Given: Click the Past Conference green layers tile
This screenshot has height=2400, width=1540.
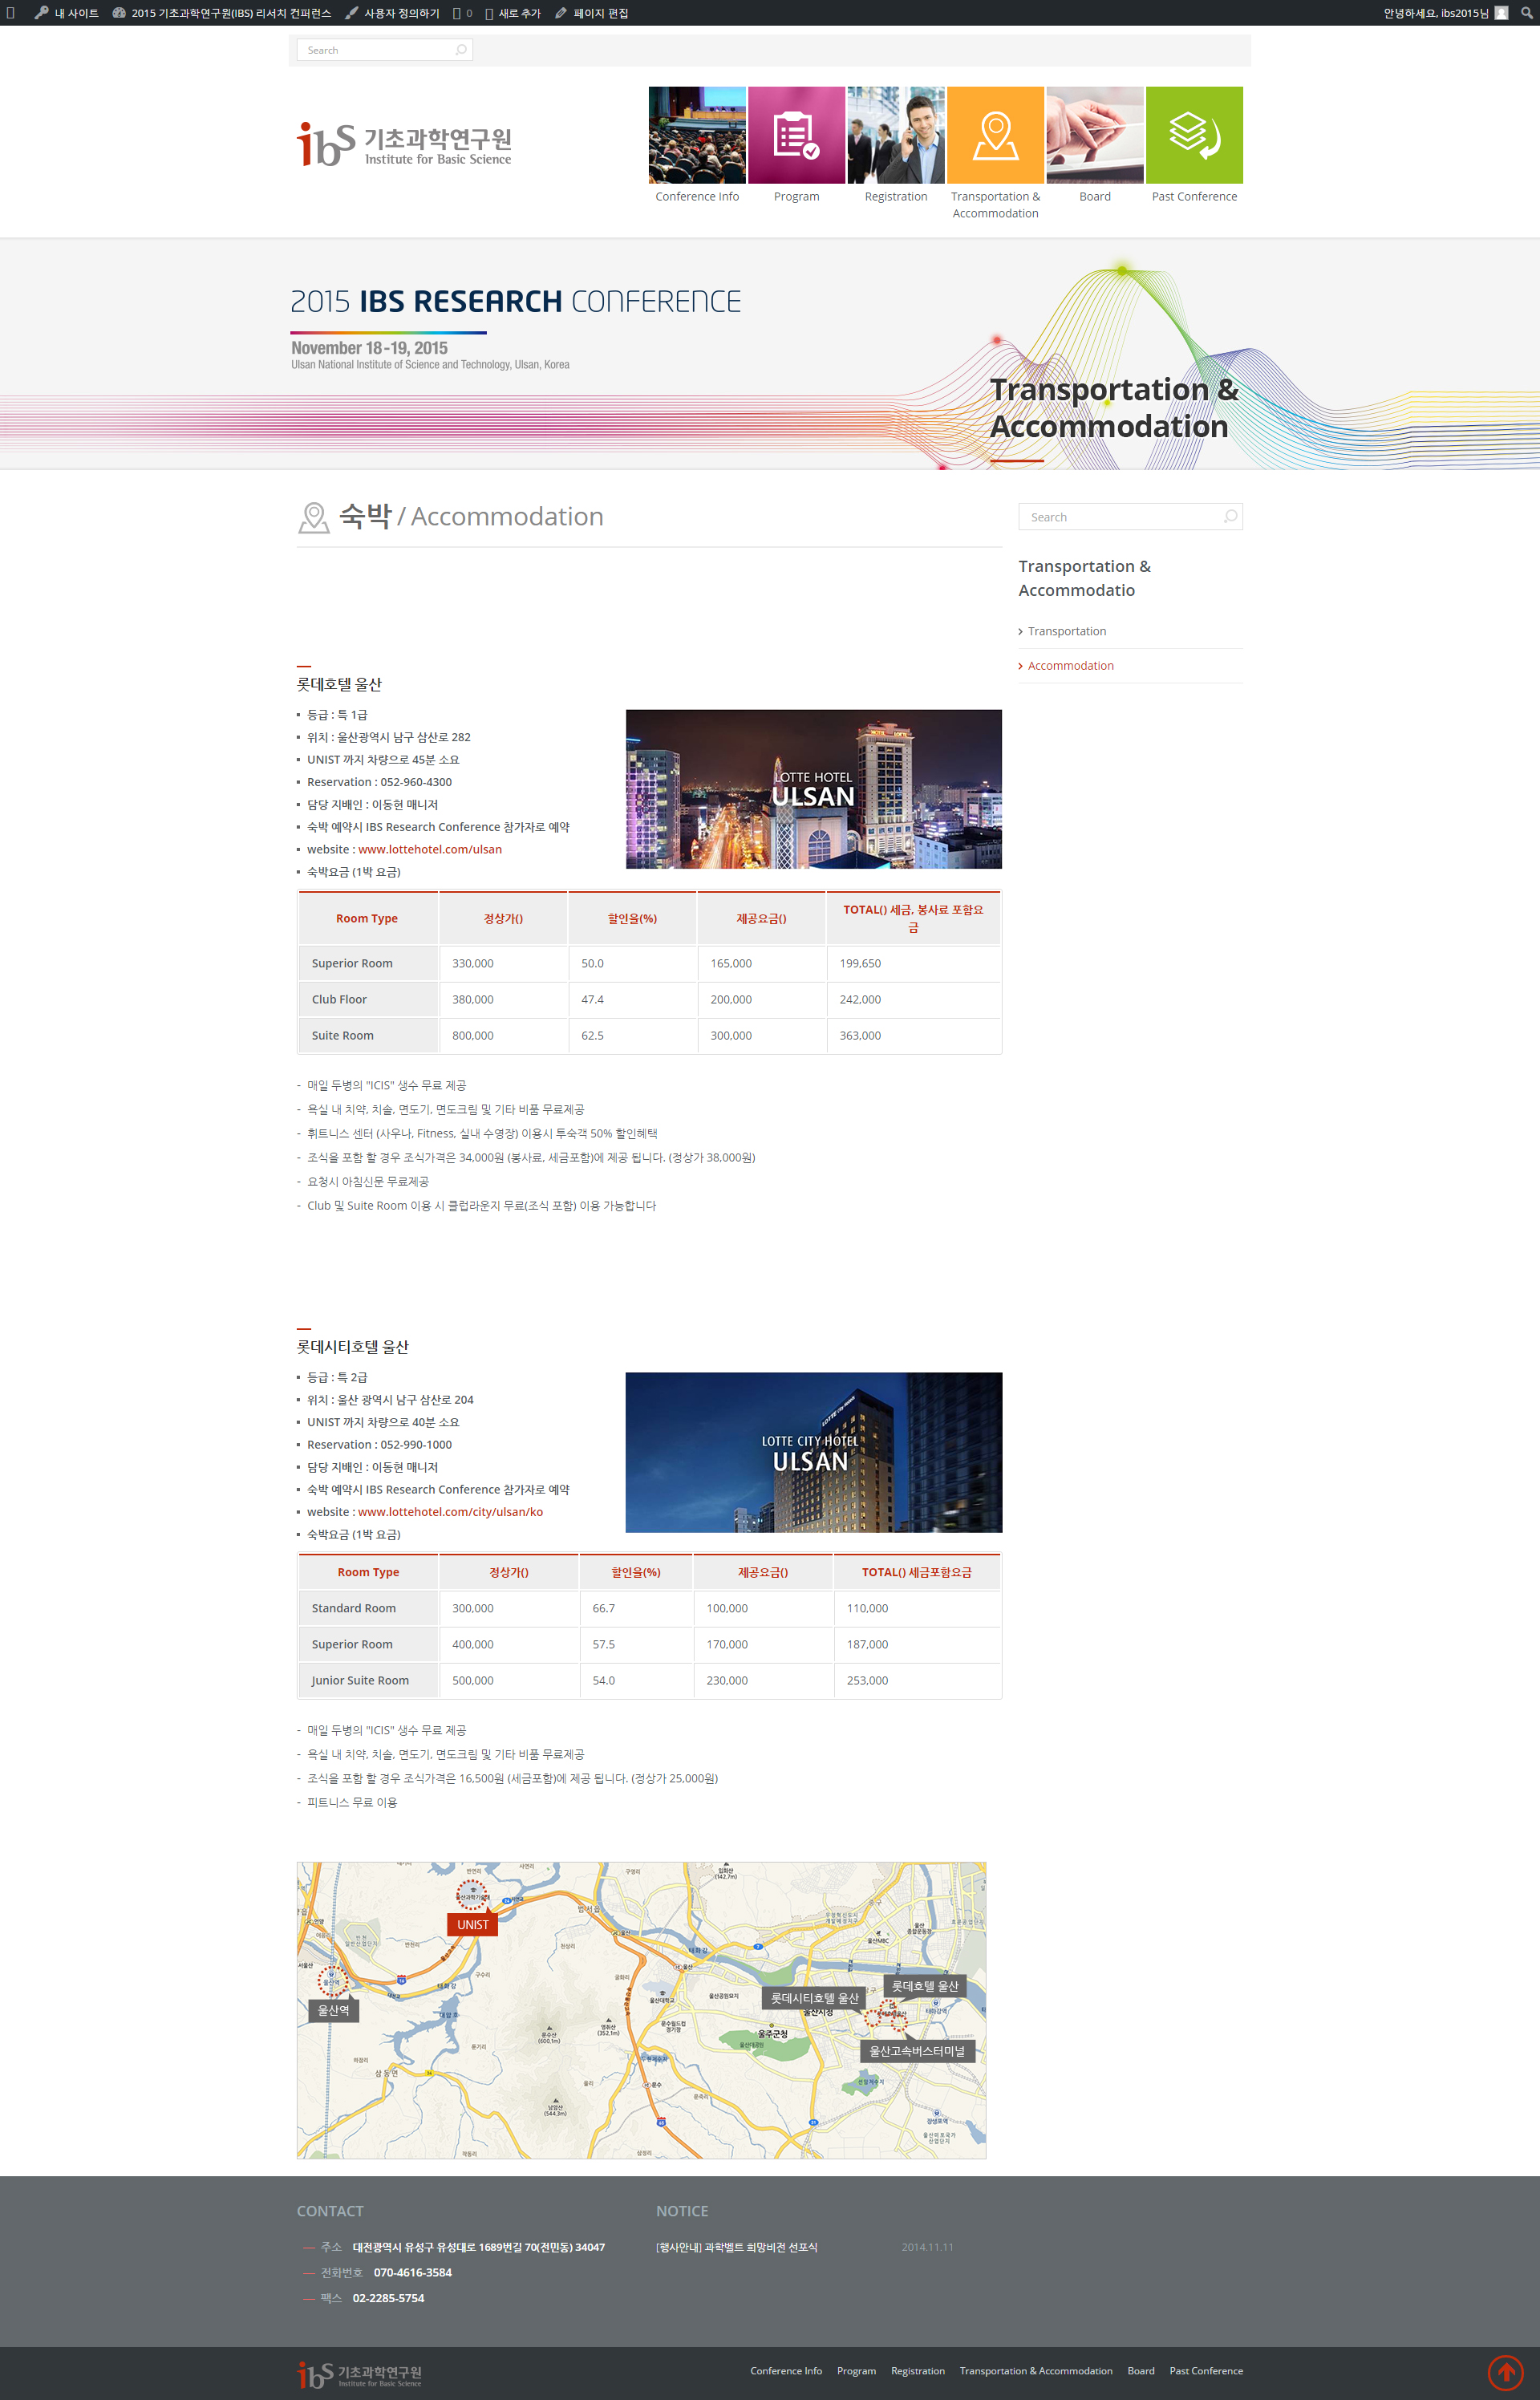Looking at the screenshot, I should click(1194, 135).
